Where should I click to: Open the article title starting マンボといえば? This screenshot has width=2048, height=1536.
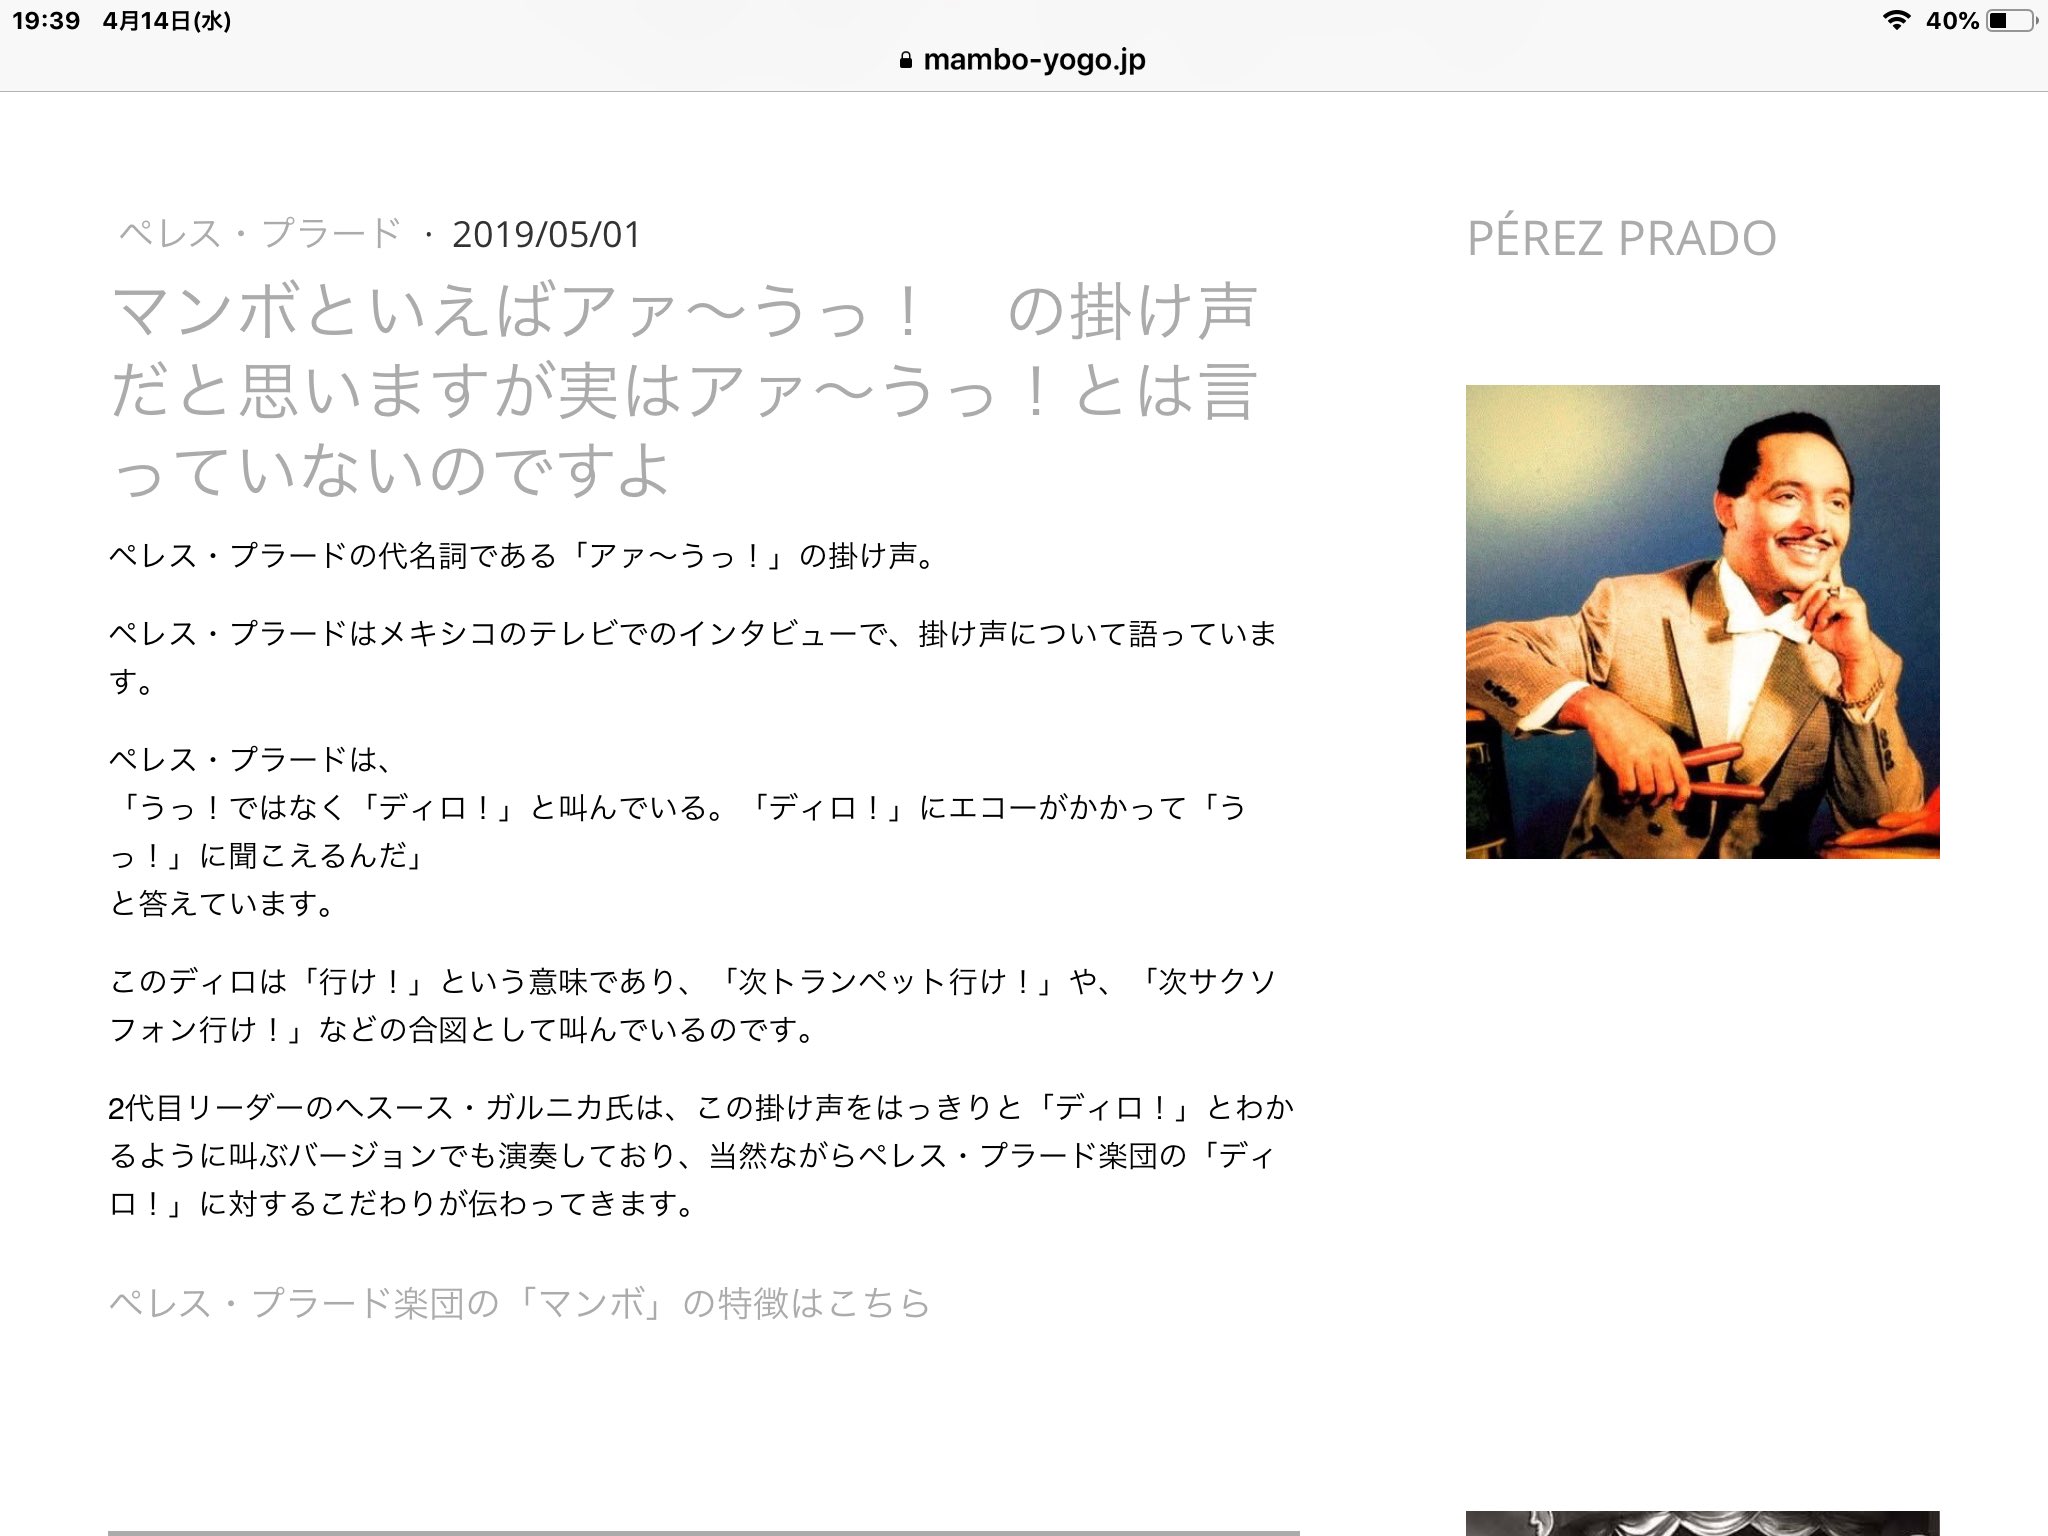pos(684,390)
